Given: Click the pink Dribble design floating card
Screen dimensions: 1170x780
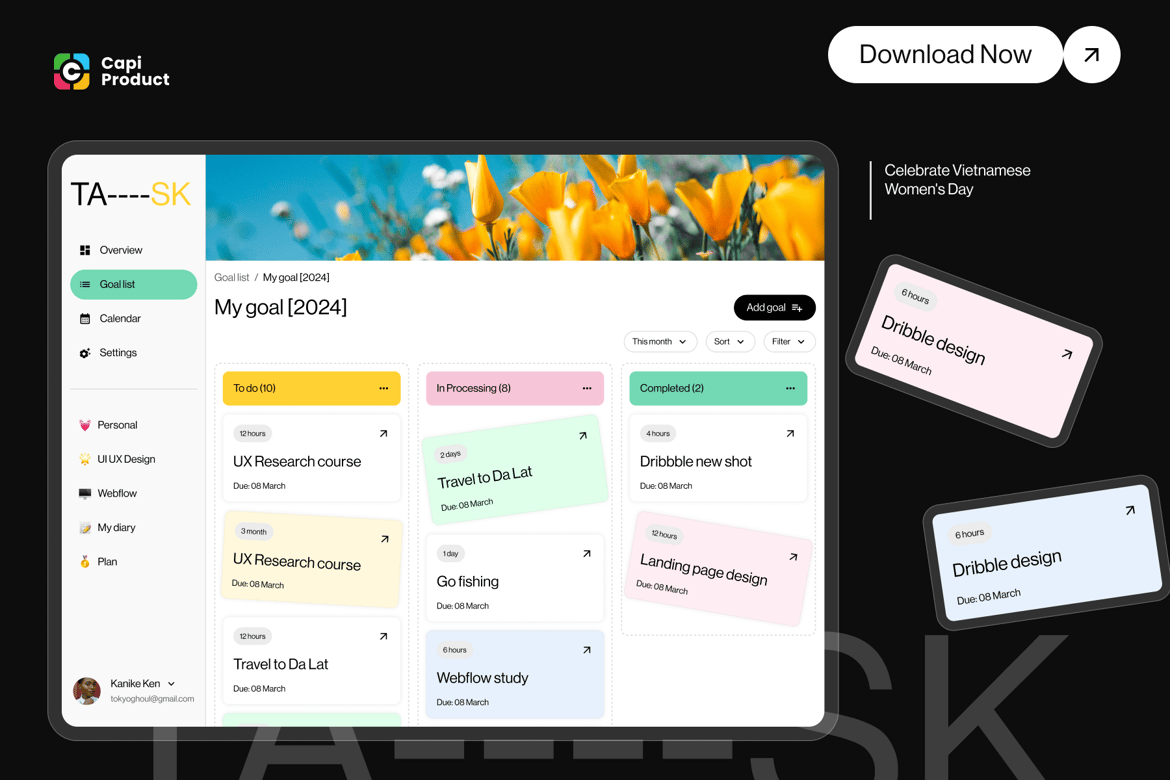Looking at the screenshot, I should (x=973, y=351).
